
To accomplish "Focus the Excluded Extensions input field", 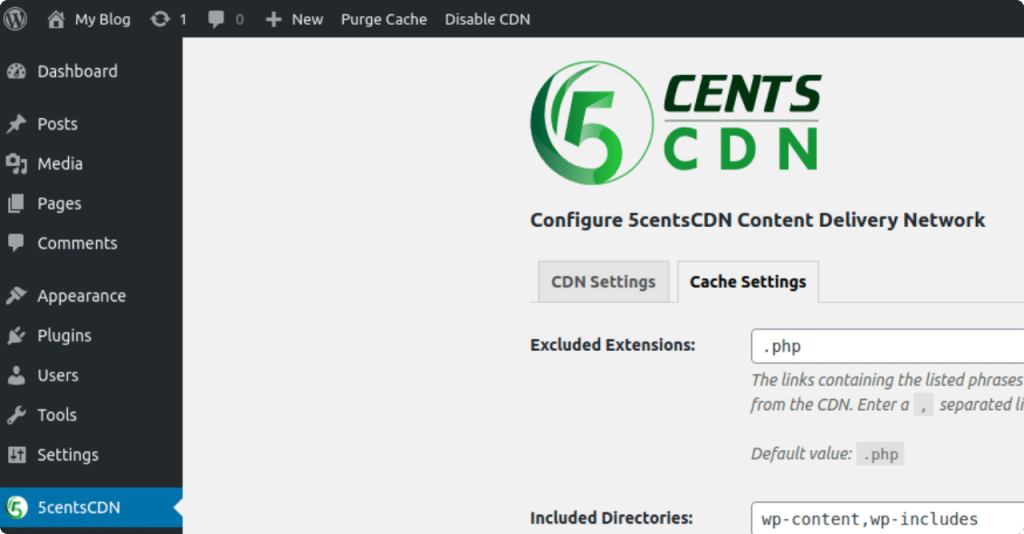I will click(x=888, y=346).
